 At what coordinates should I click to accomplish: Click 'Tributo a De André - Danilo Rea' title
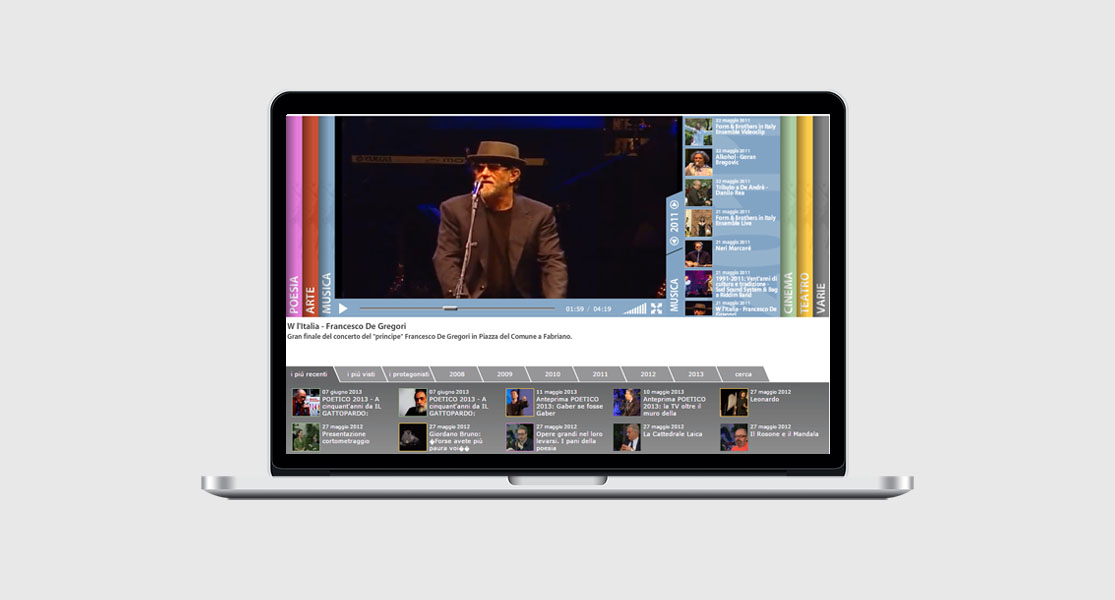tap(742, 190)
